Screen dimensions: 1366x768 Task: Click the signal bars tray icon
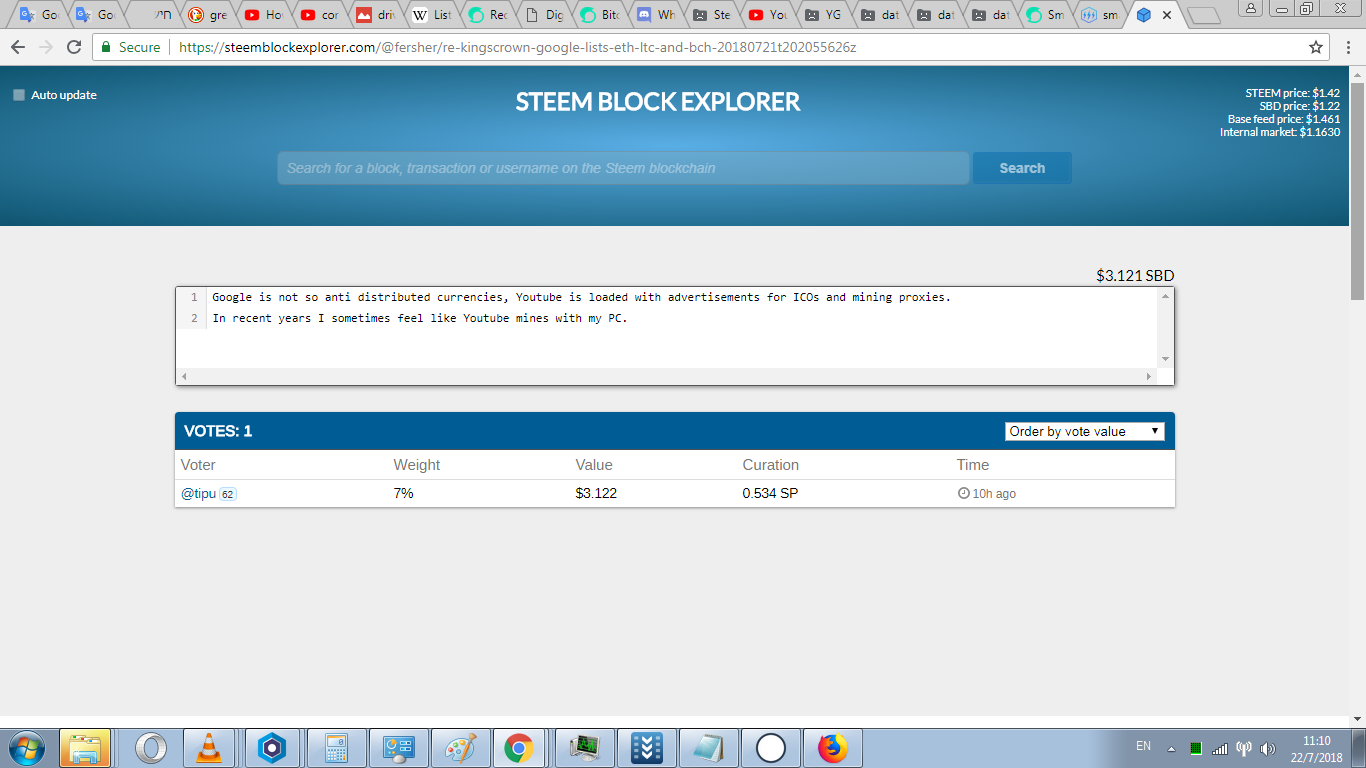point(1220,748)
